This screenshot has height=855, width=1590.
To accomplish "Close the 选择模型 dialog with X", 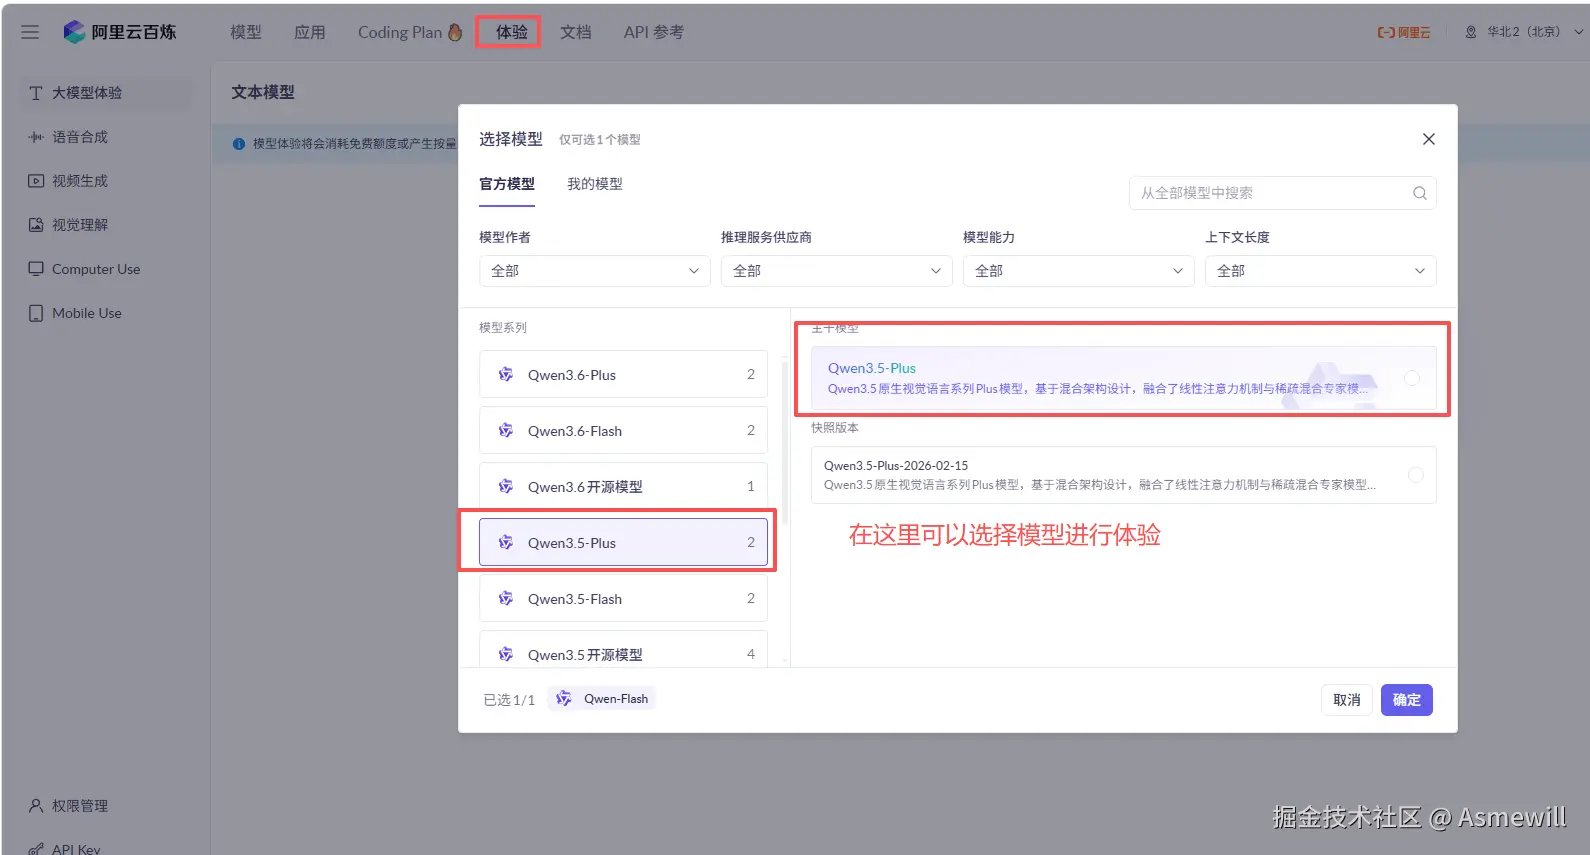I will (1429, 139).
